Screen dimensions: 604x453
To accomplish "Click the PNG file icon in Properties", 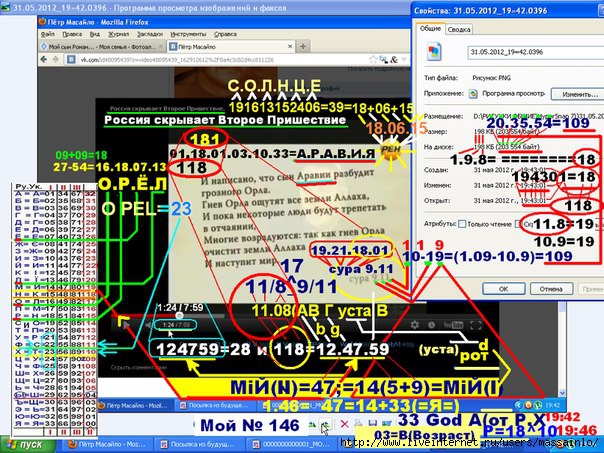I will 435,51.
